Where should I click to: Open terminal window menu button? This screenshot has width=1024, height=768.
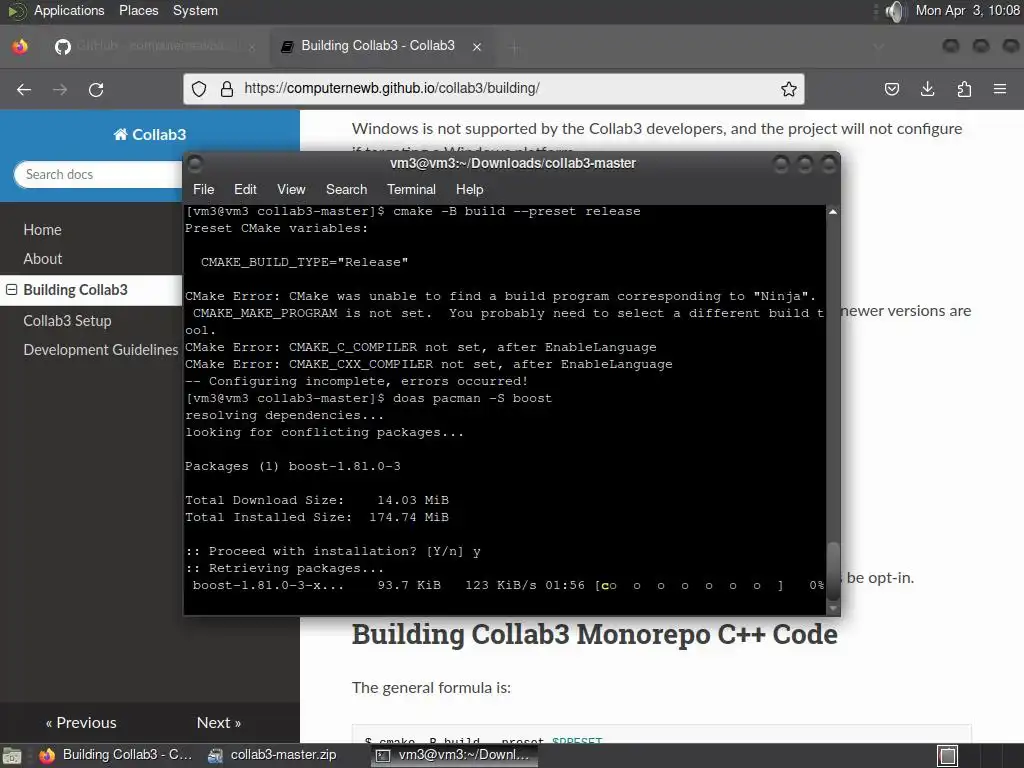(195, 164)
